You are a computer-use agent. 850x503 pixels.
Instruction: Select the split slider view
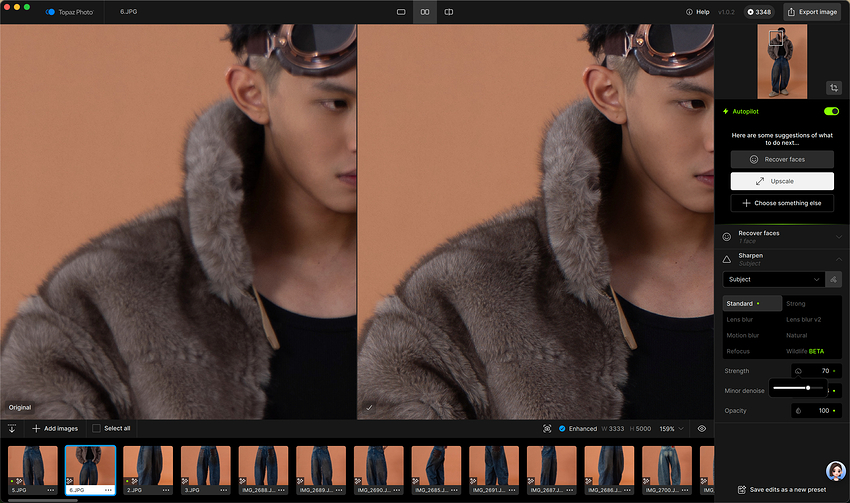click(x=449, y=12)
